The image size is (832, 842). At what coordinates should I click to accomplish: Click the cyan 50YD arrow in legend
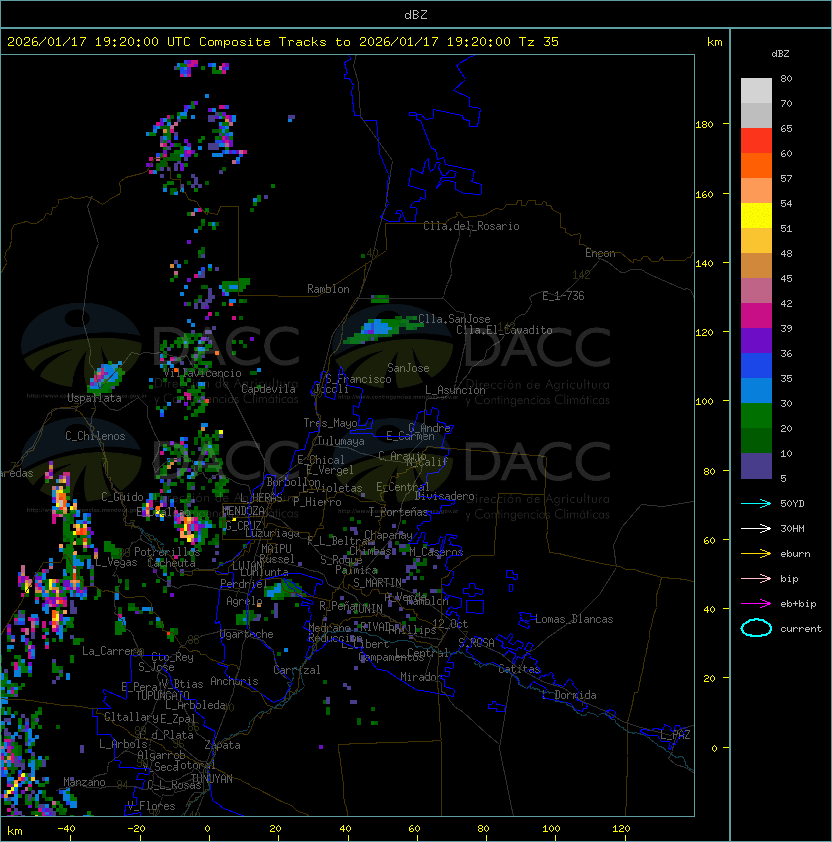(x=756, y=504)
